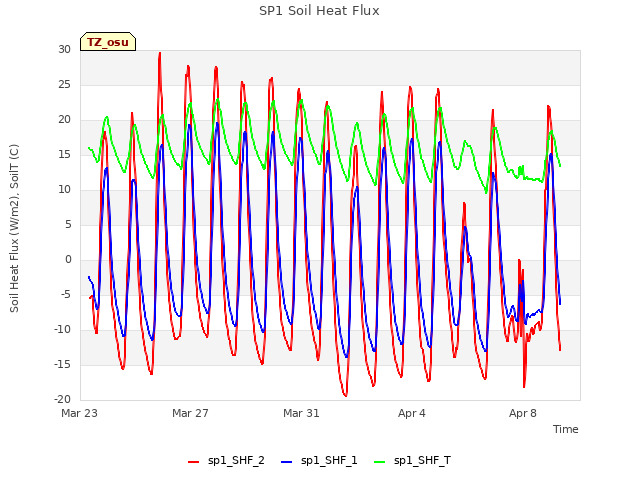Click the y-axis tick label 30
The image size is (640, 480).
click(64, 49)
